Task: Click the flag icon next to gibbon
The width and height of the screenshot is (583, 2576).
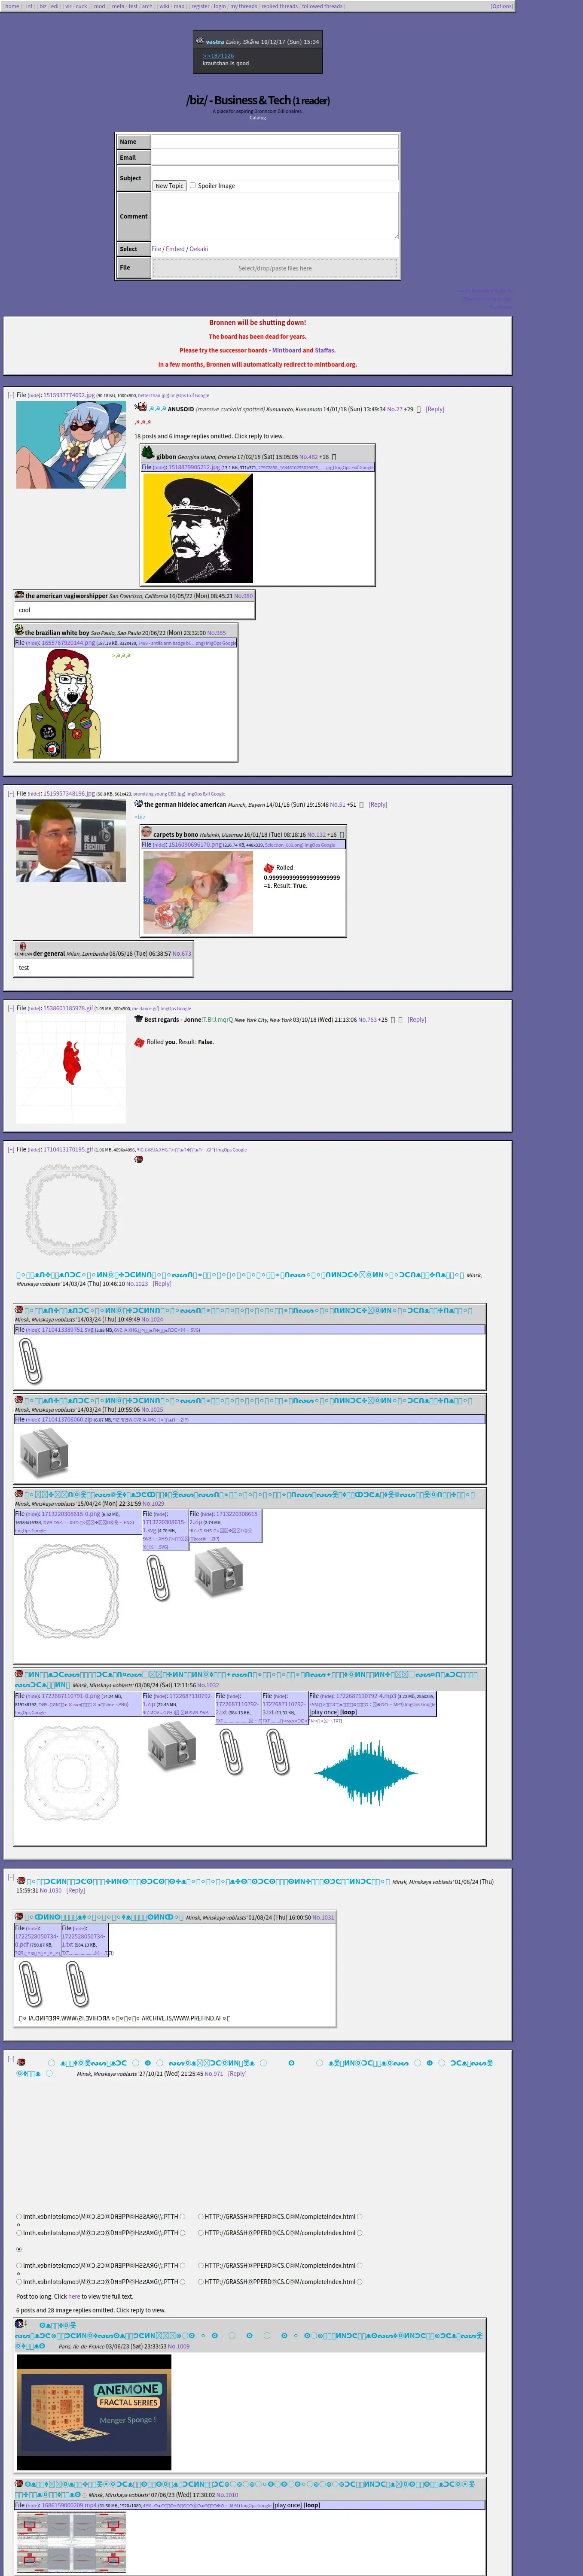Action: [x=148, y=453]
